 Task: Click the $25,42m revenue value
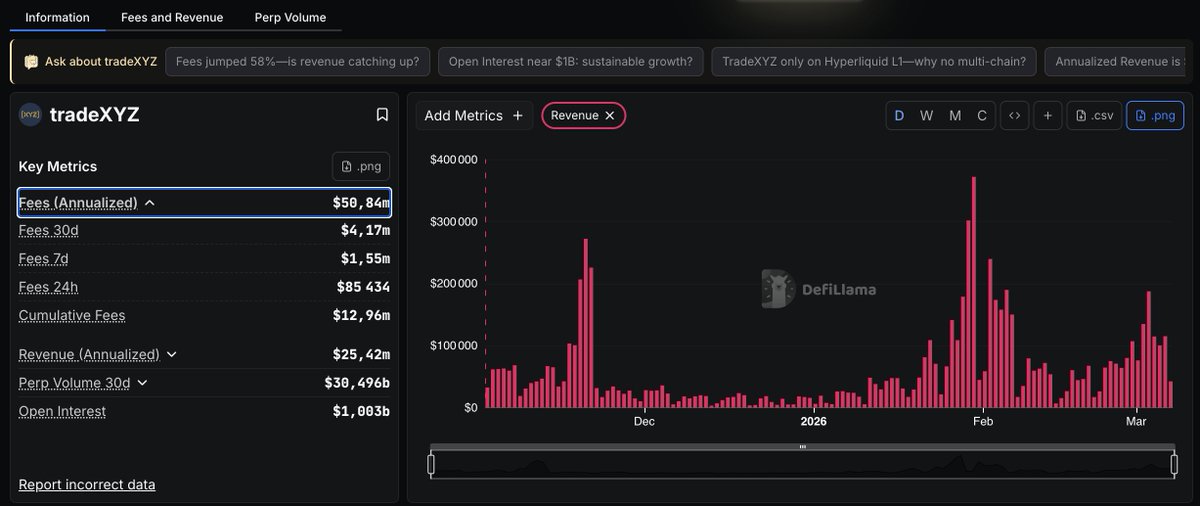tap(361, 355)
